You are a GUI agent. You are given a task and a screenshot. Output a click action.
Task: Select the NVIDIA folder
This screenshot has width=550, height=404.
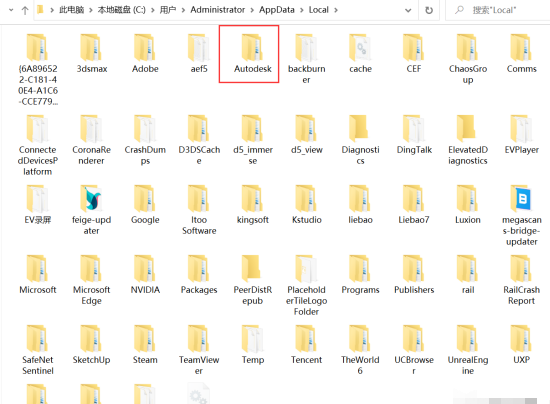[145, 275]
